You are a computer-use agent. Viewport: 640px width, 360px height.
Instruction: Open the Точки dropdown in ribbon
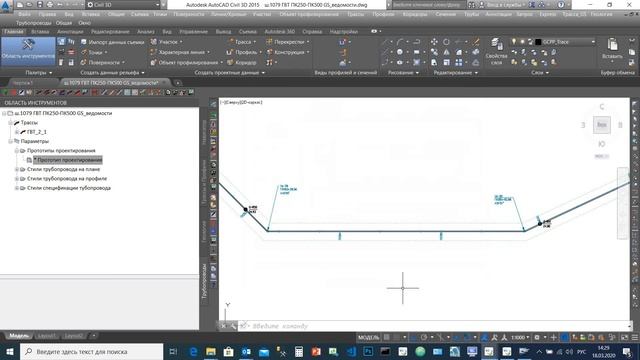[95, 52]
